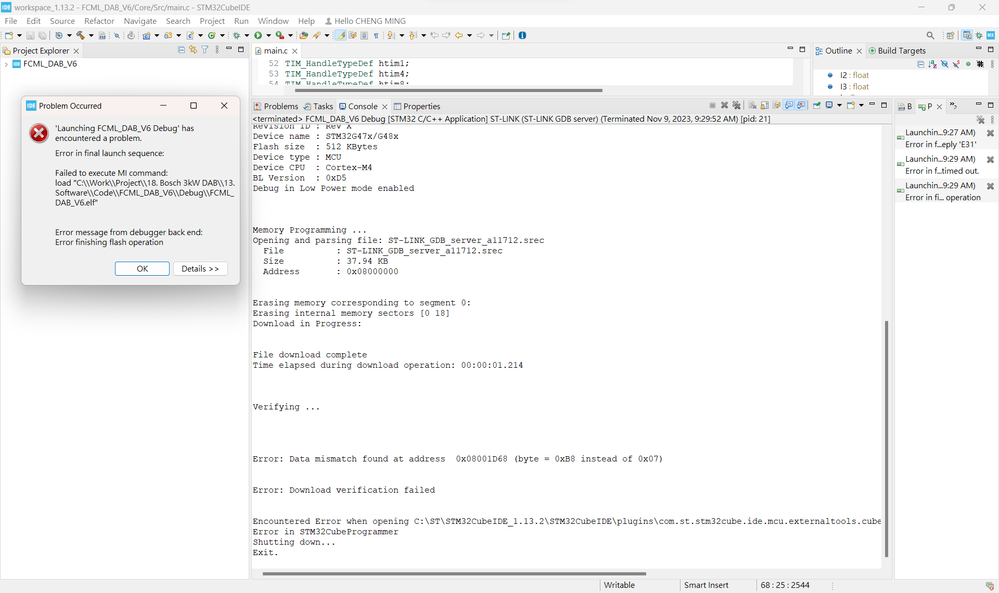Switch to the Properties tab
Image resolution: width=999 pixels, height=593 pixels.
(x=417, y=106)
